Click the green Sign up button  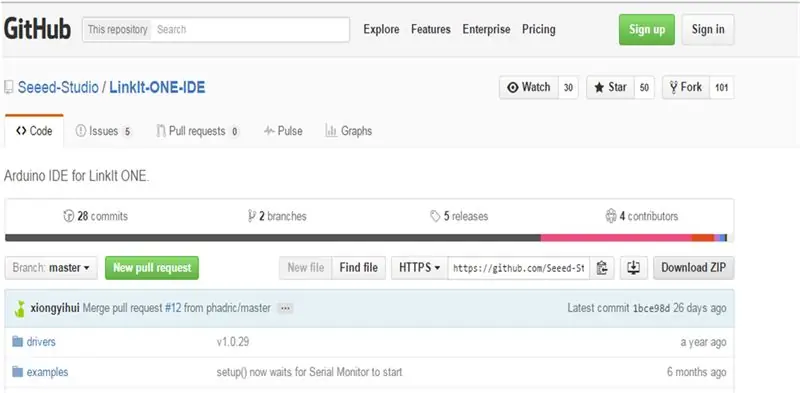(x=646, y=30)
